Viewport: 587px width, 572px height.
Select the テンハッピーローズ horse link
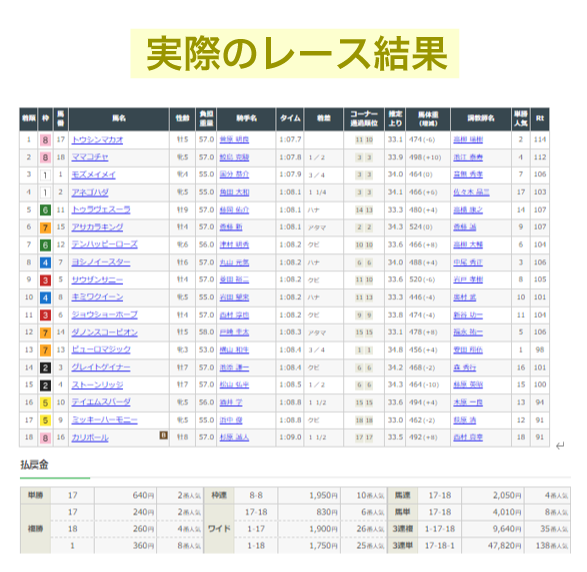[104, 245]
